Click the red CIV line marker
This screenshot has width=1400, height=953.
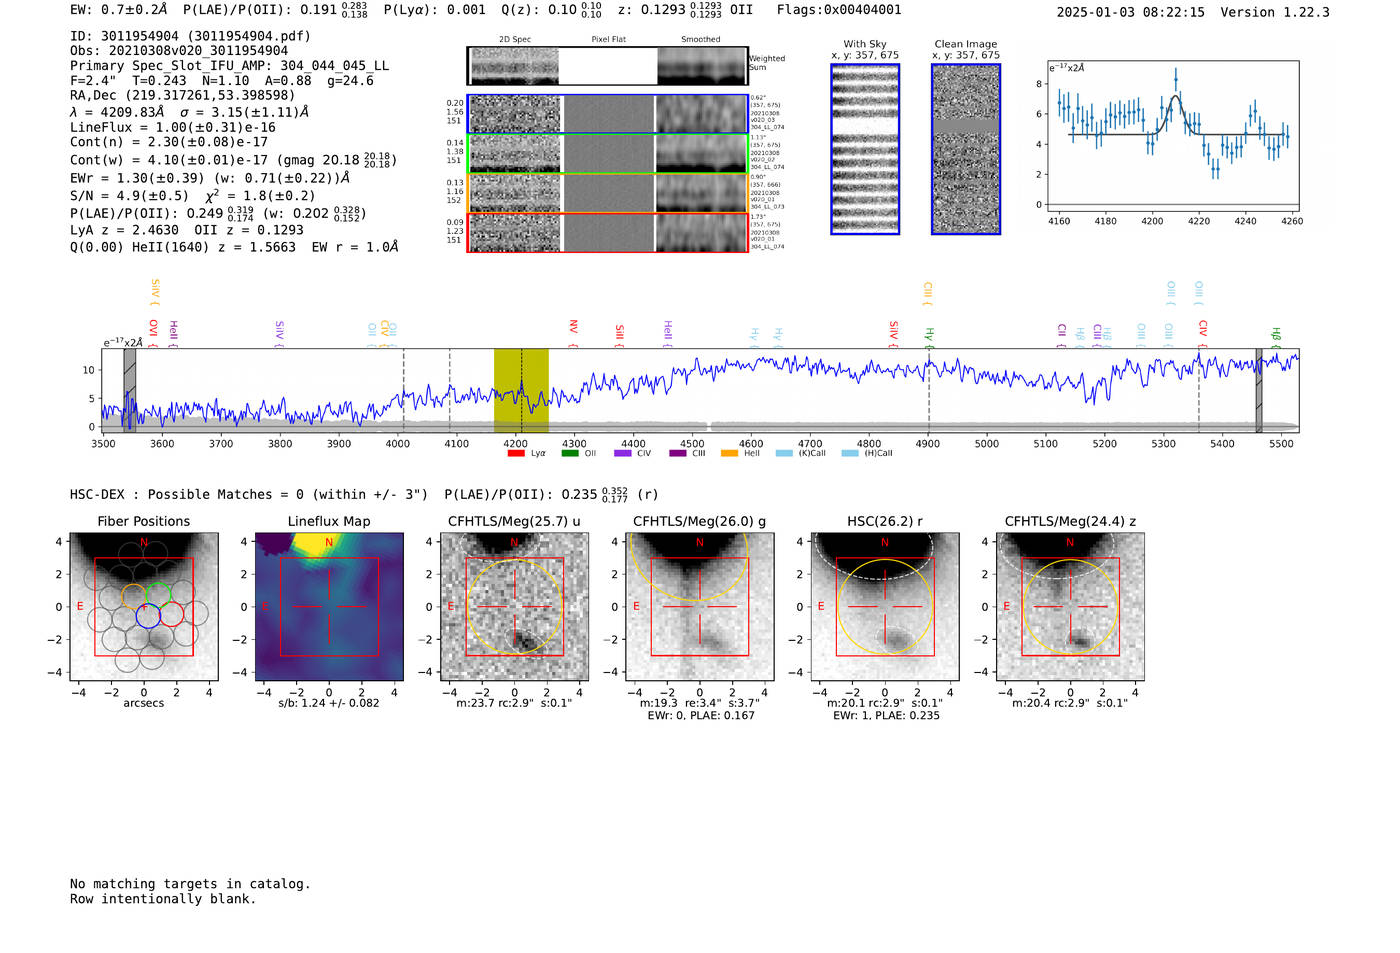(x=1203, y=333)
